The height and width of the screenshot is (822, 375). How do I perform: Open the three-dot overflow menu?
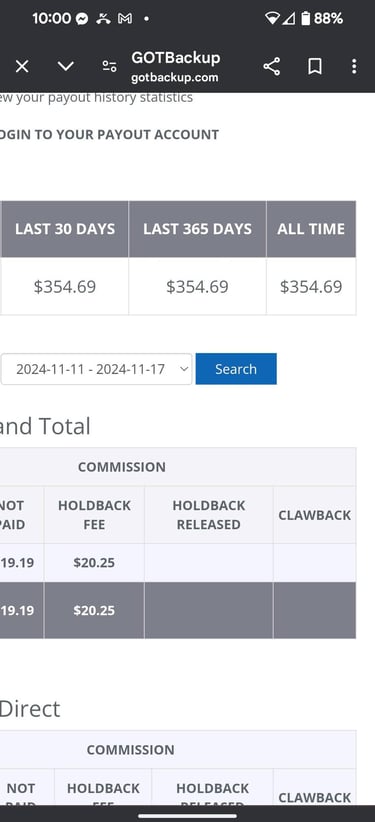[354, 67]
